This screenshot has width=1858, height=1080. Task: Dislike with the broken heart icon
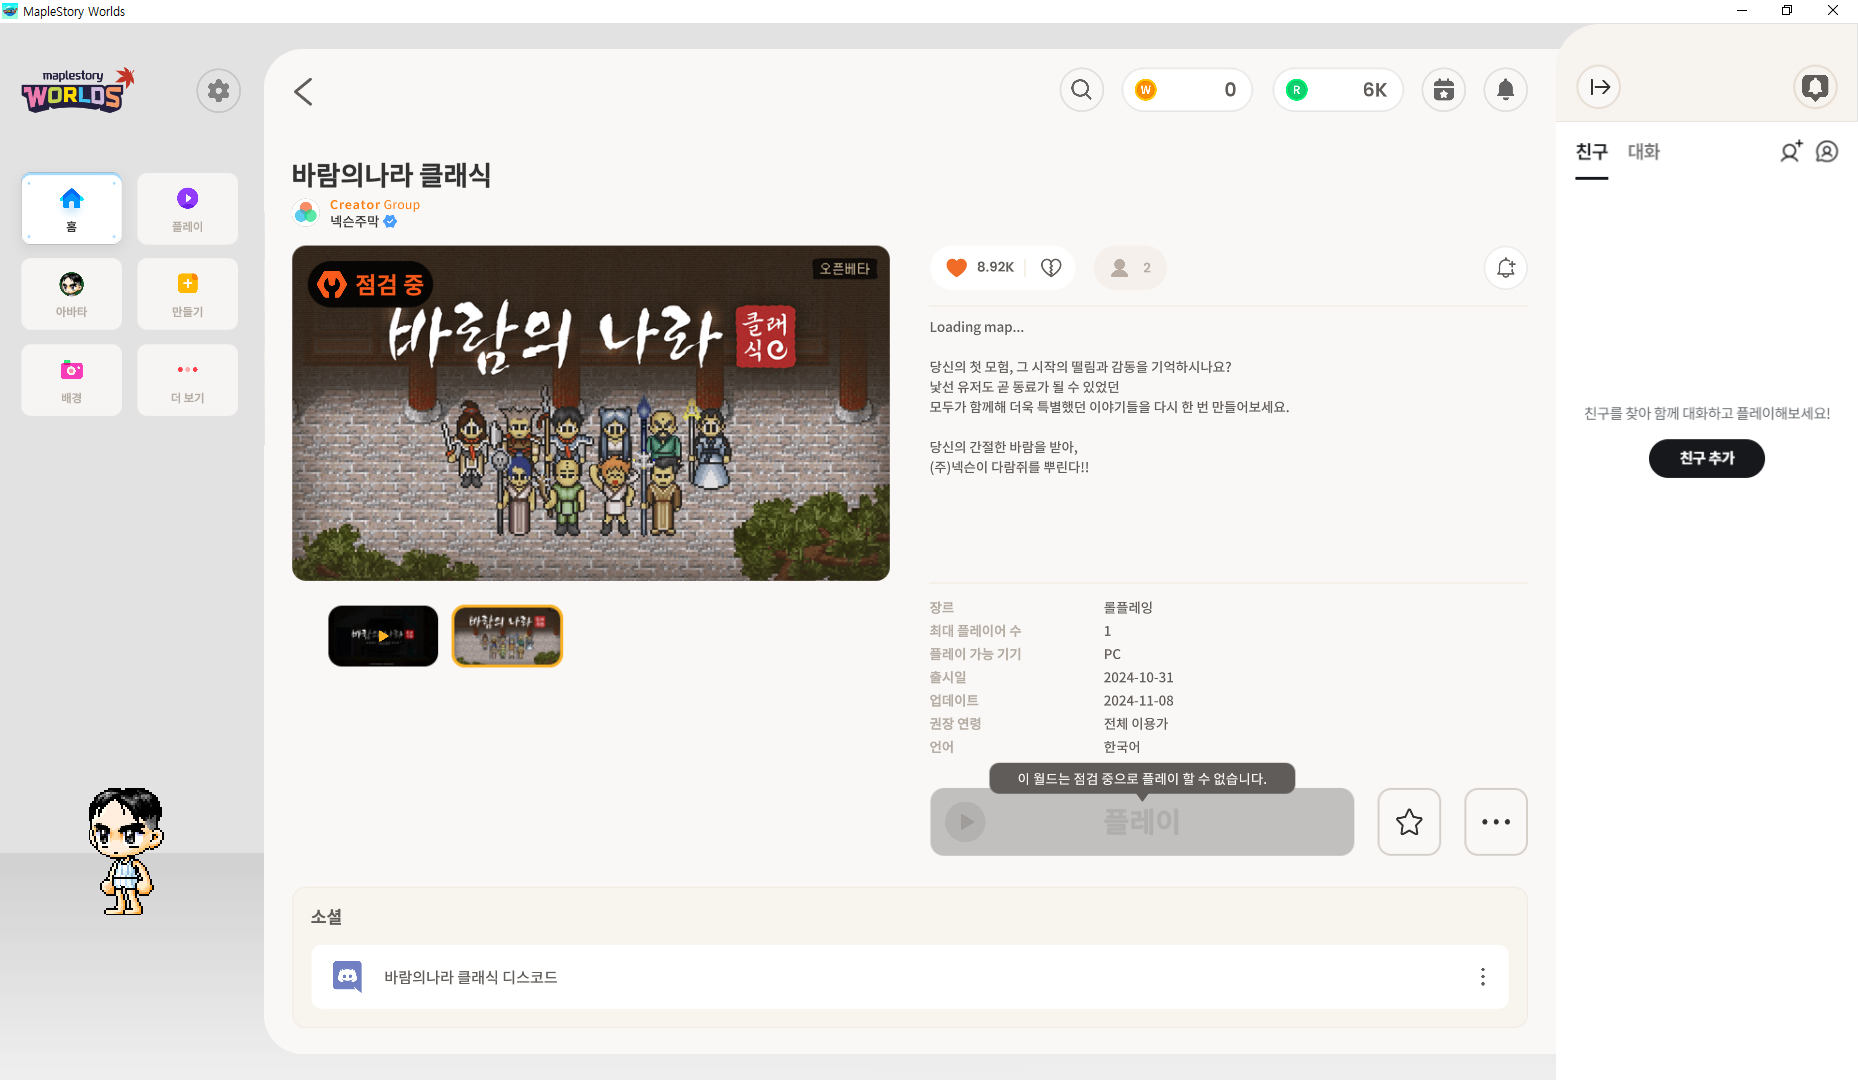point(1050,267)
